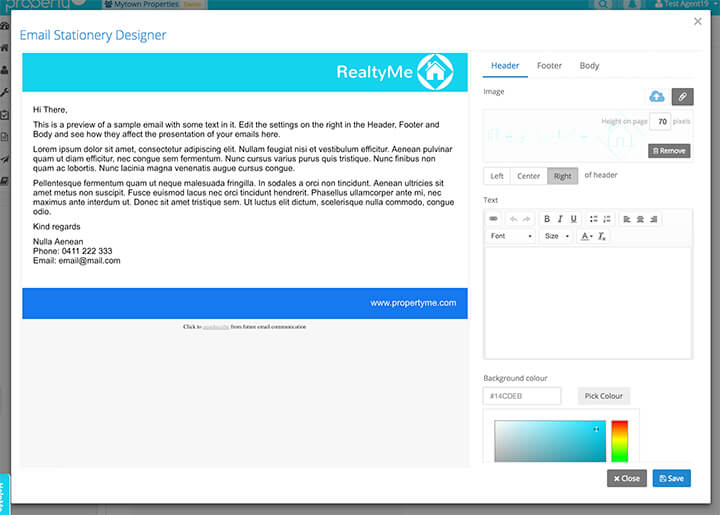Click the 'Phone: 0411 222 333' line
The height and width of the screenshot is (515, 720).
pyautogui.click(x=73, y=251)
